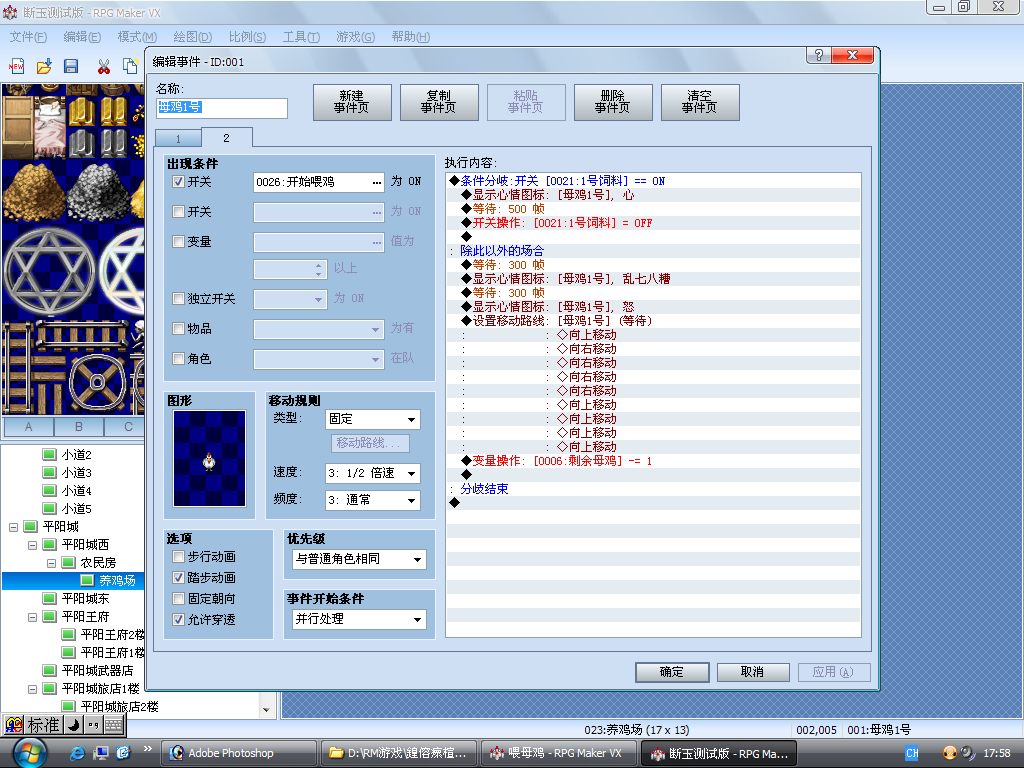Click the event 名称 name input field
This screenshot has width=1024, height=768.
pos(222,108)
